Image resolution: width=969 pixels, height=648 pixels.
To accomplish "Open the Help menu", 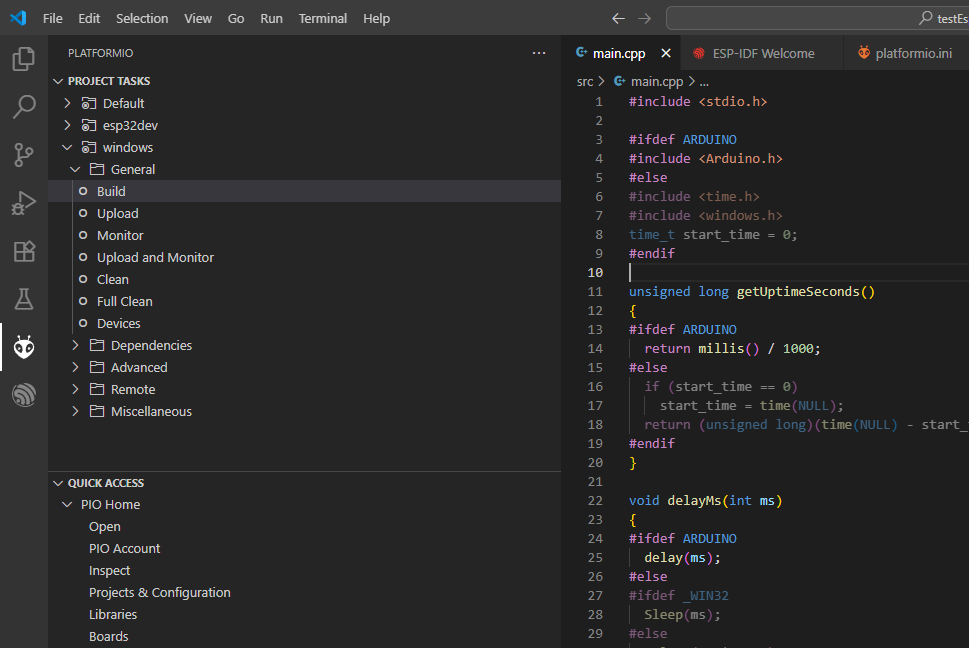I will [x=376, y=19].
